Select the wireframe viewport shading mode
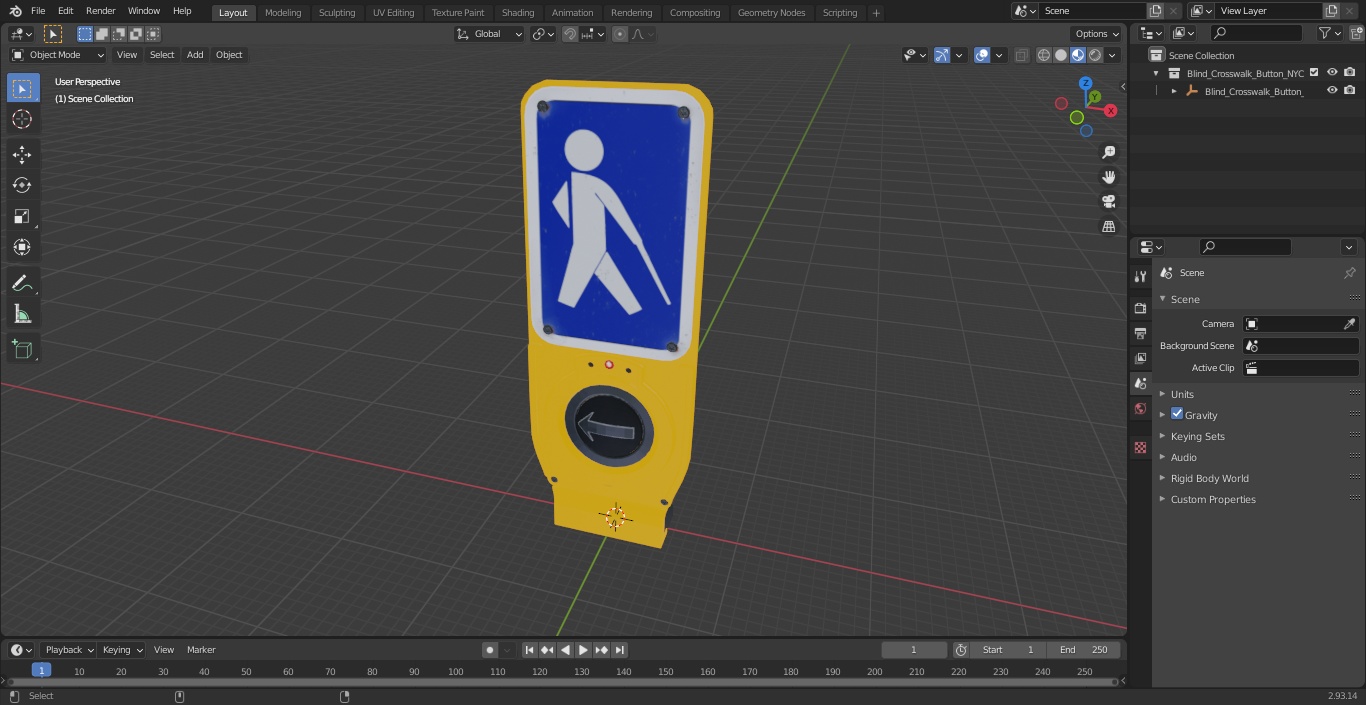This screenshot has height=705, width=1366. (1043, 55)
